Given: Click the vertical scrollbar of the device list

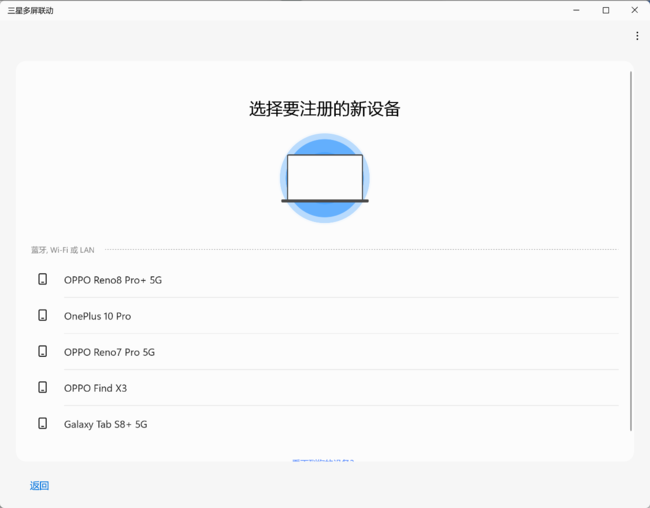Looking at the screenshot, I should click(x=631, y=251).
